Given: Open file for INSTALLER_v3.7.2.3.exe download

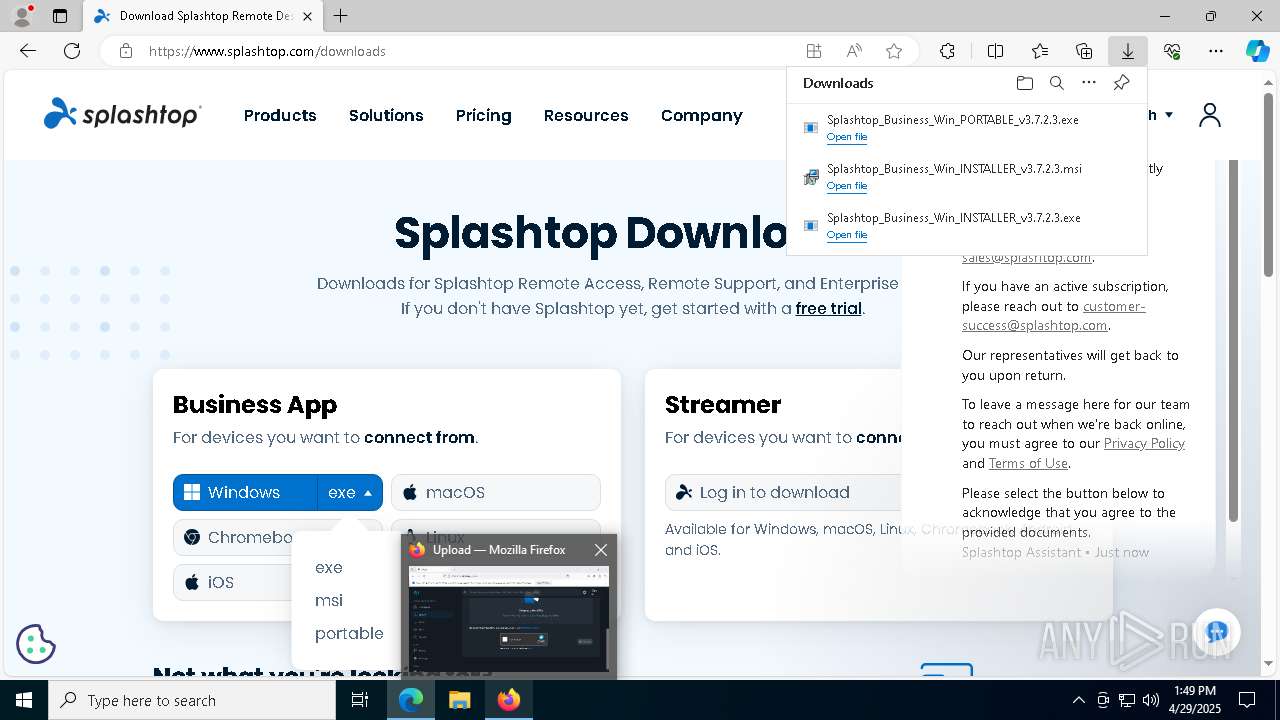Looking at the screenshot, I should click(x=846, y=235).
